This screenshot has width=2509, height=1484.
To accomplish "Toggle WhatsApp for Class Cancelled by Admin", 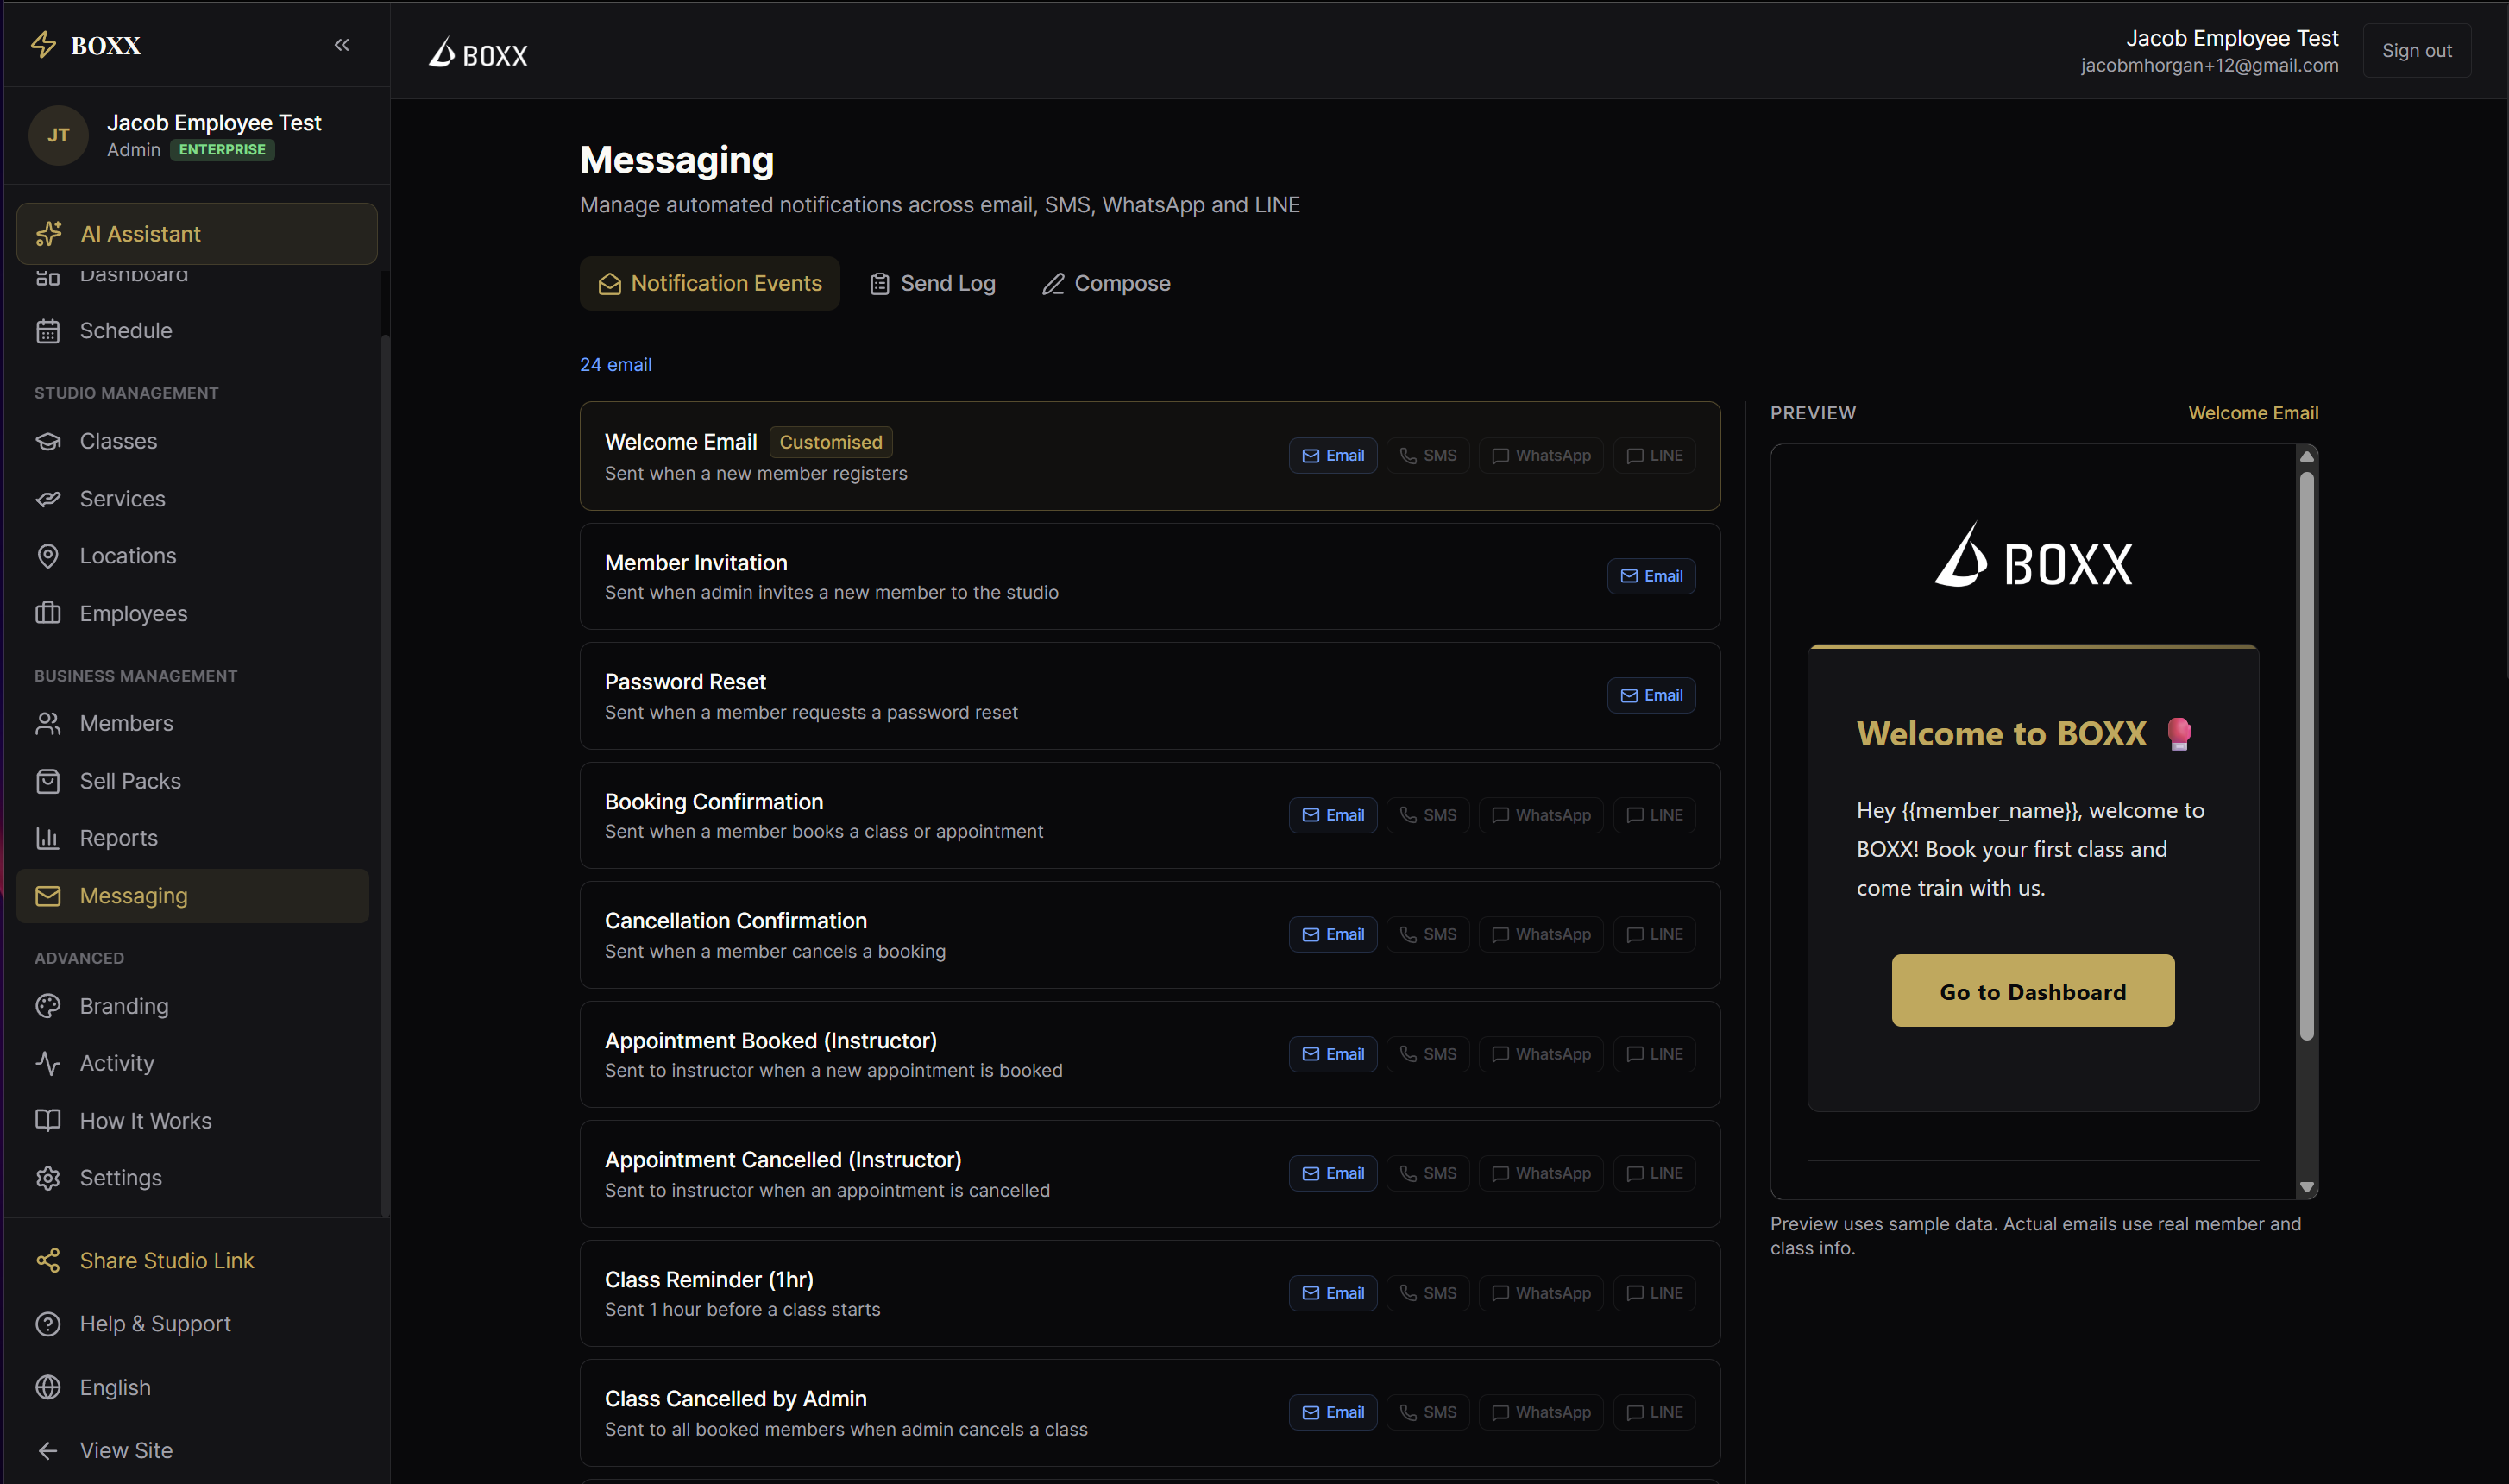I will [x=1541, y=1412].
